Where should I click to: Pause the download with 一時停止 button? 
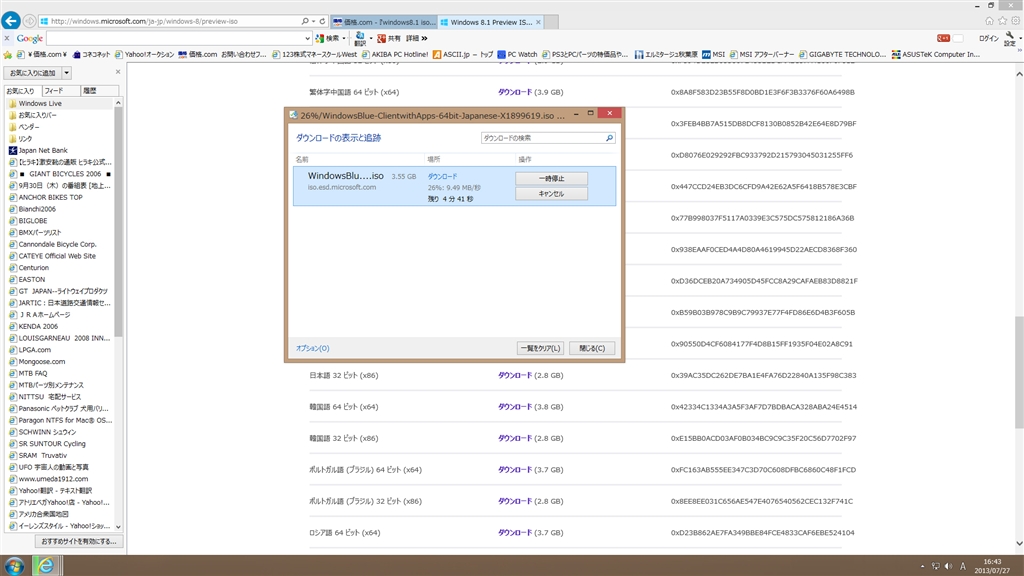point(551,178)
